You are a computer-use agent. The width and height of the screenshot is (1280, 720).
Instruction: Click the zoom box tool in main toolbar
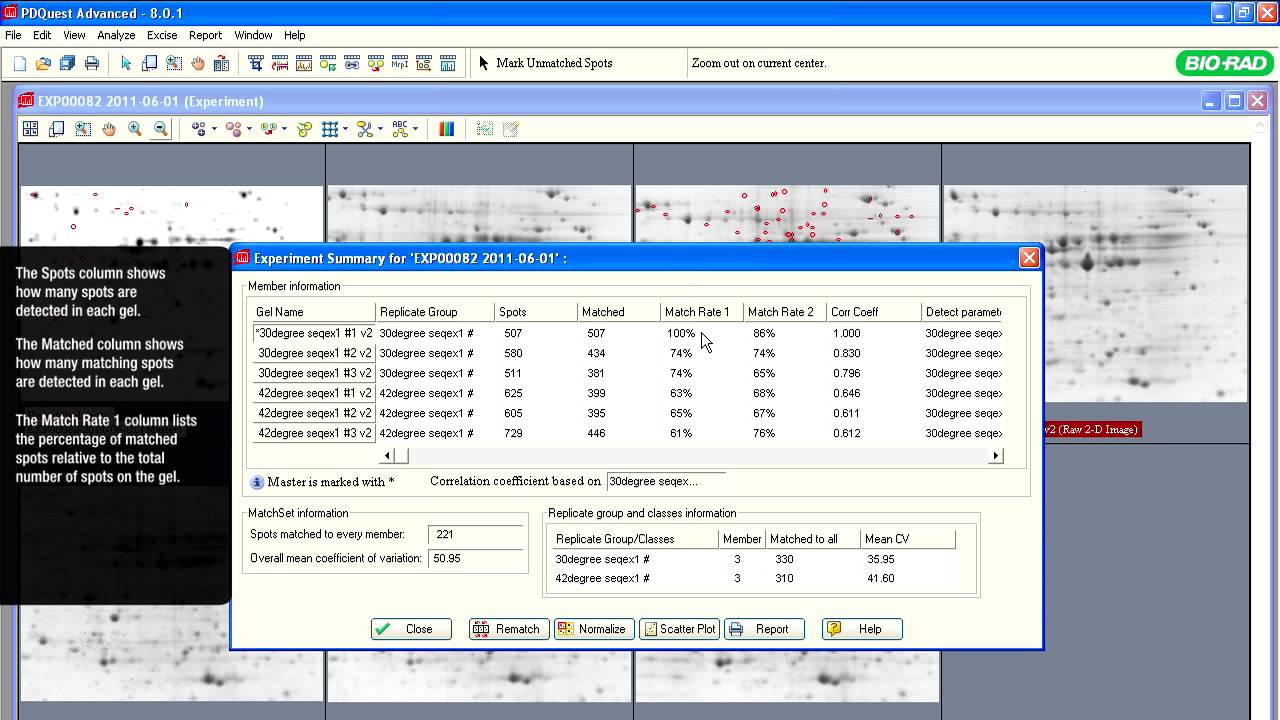pos(174,63)
